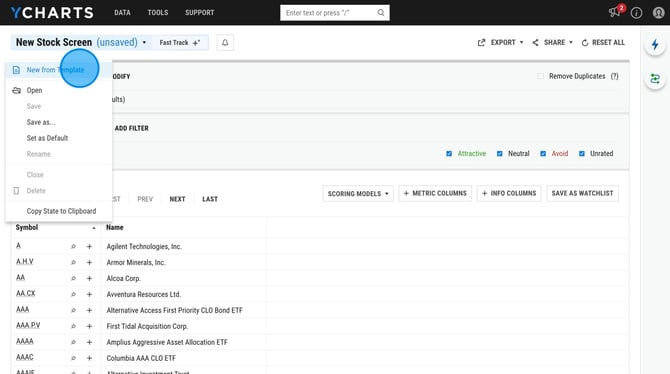
Task: Click the plus icon for A
Action: coord(89,247)
